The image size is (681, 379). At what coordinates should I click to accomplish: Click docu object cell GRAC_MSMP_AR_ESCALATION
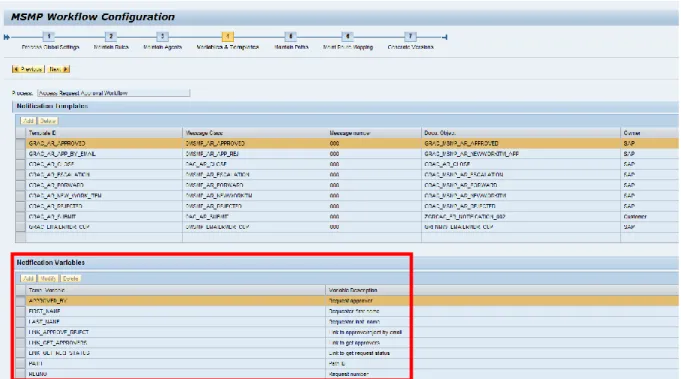[x=521, y=175]
